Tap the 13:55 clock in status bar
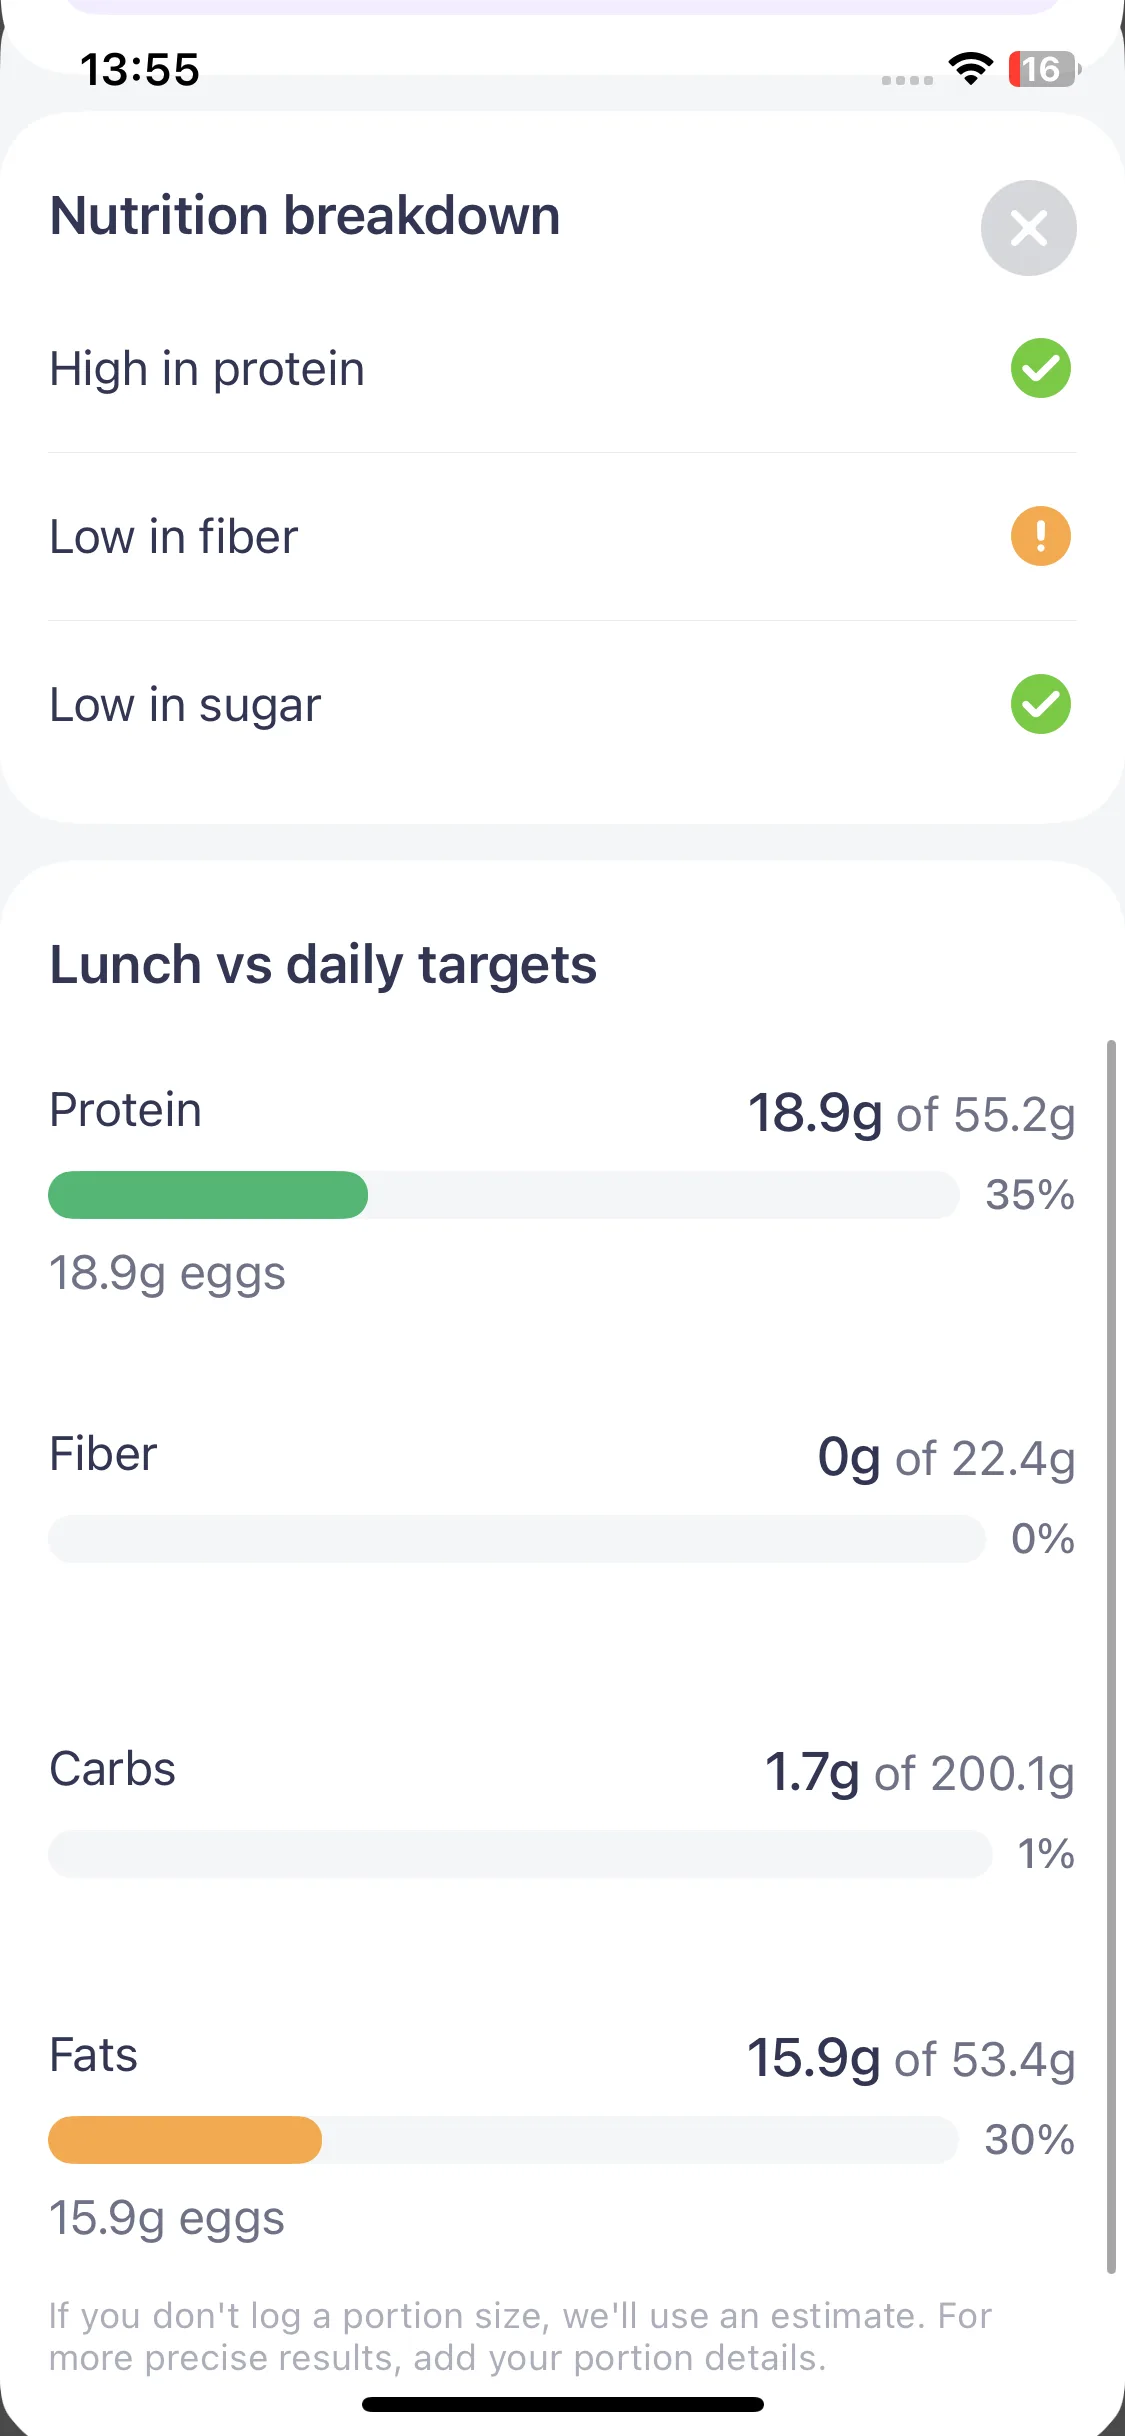1125x2436 pixels. pos(140,70)
